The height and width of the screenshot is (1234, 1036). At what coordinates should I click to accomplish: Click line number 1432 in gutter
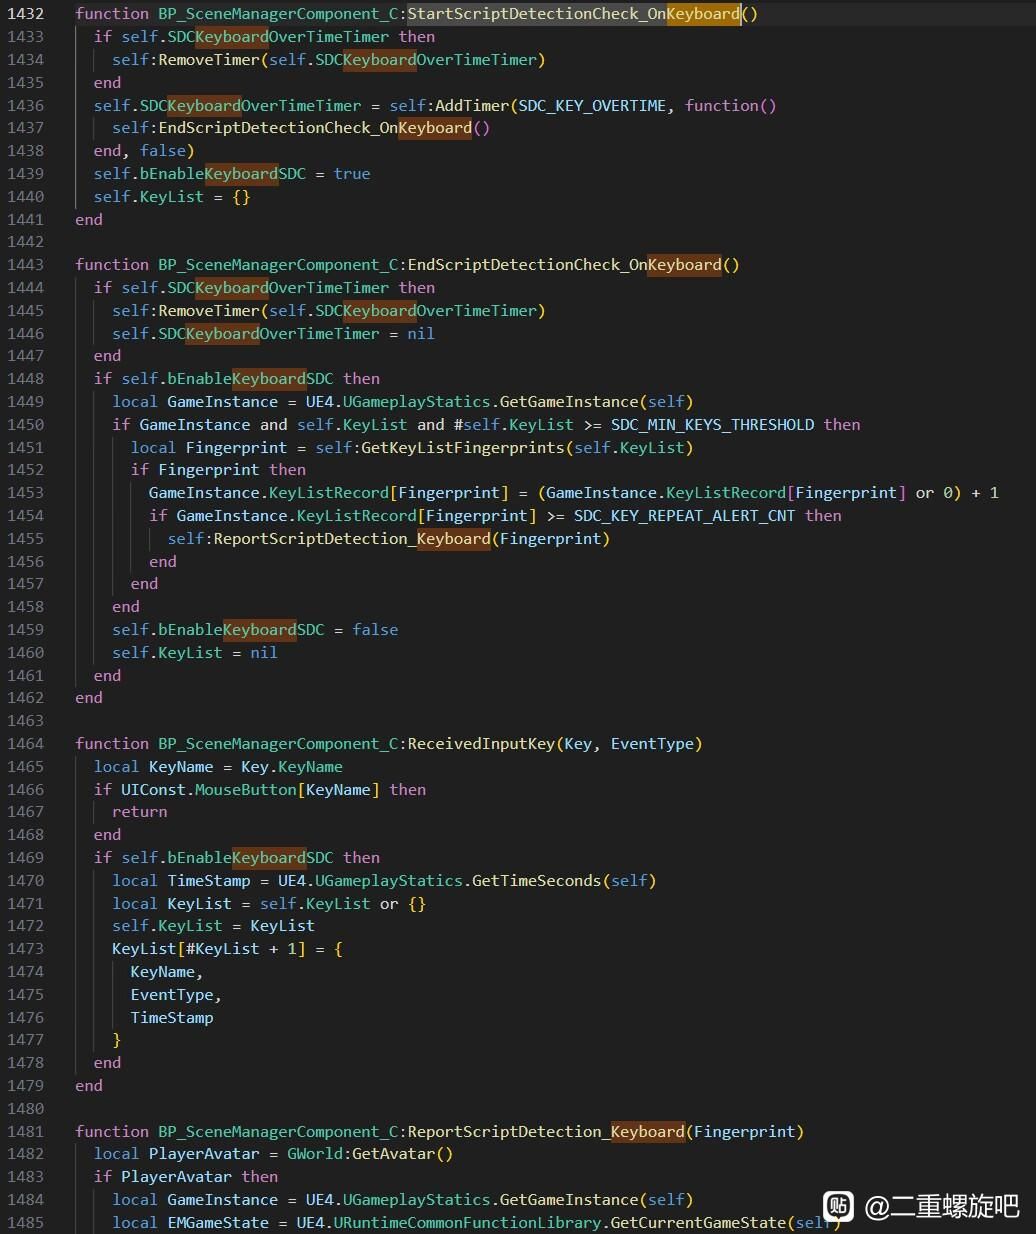[26, 14]
